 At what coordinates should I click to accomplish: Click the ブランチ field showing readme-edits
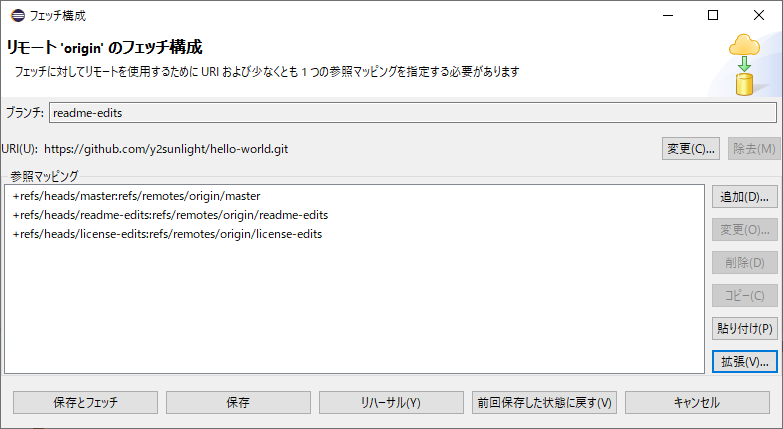(413, 113)
